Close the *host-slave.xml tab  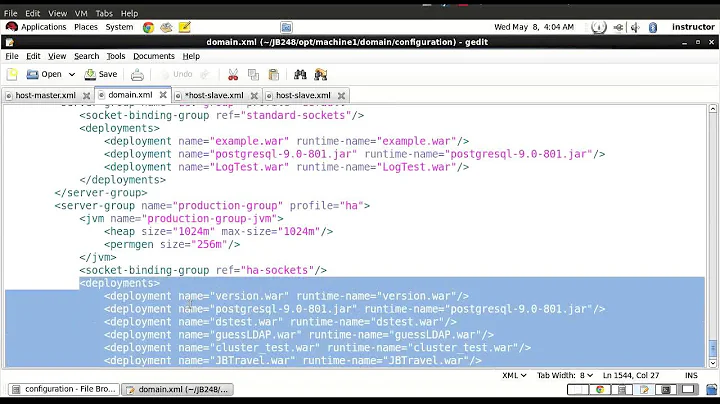254,96
